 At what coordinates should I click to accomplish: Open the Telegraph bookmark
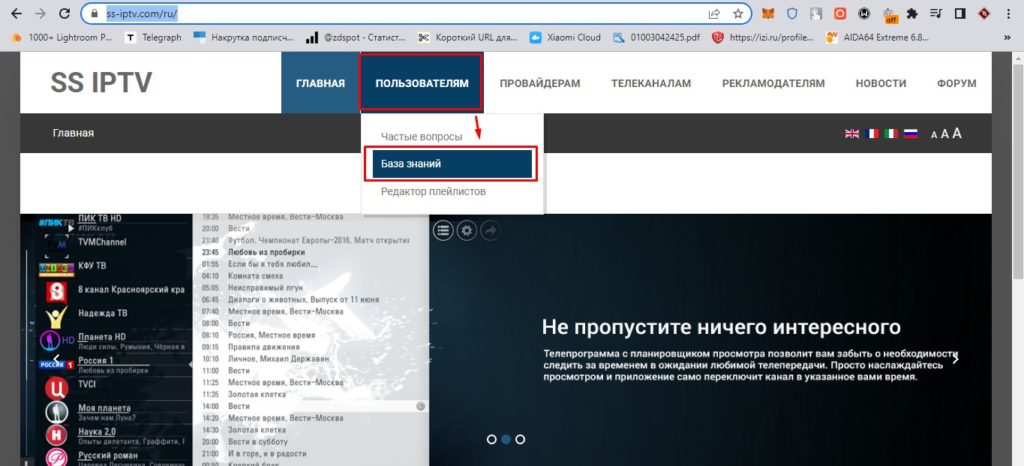[154, 37]
